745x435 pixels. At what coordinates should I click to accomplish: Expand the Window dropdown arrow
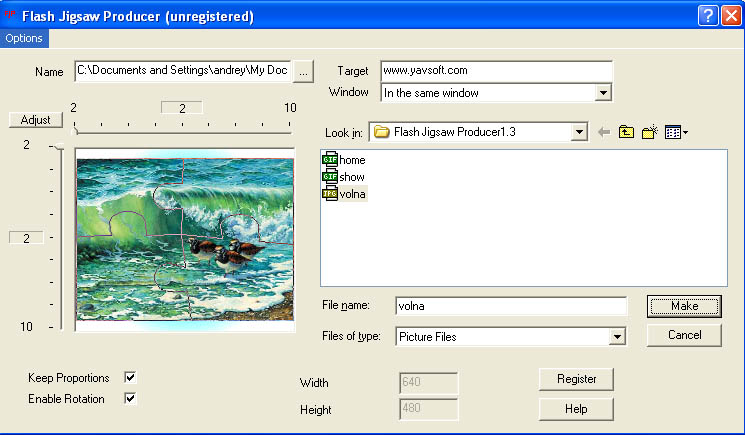click(x=603, y=93)
